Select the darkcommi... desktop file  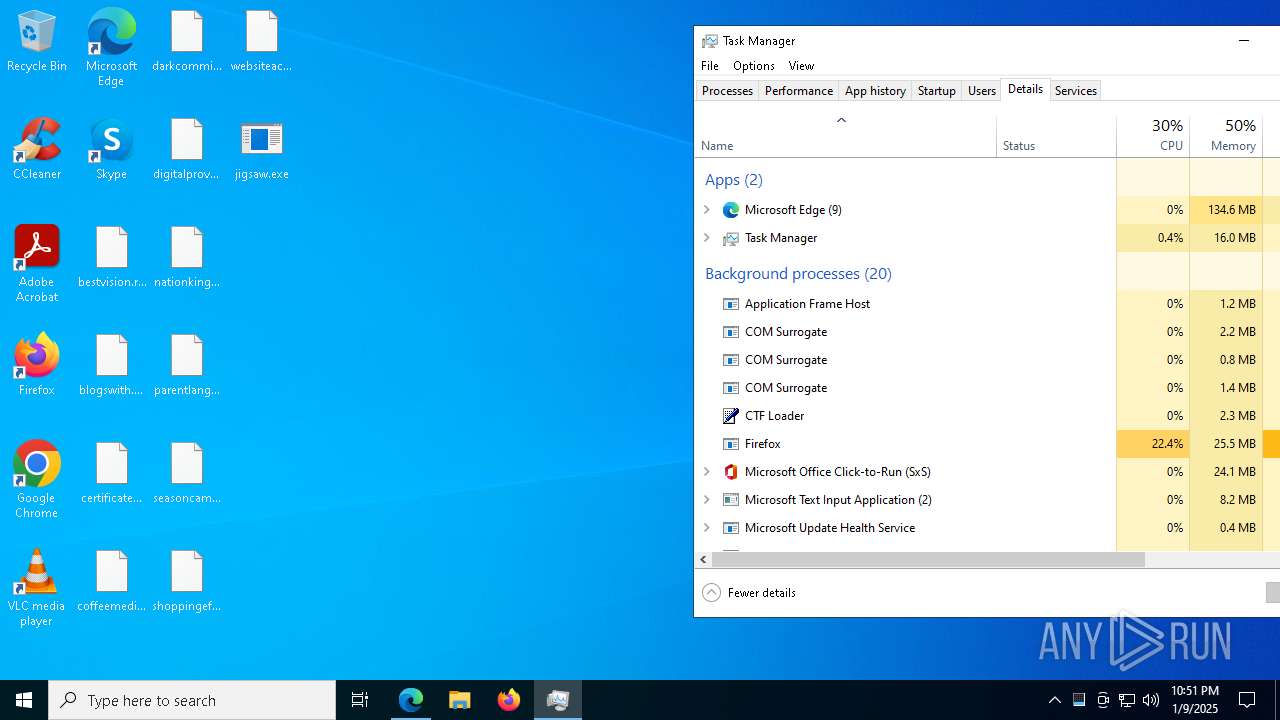(x=187, y=42)
